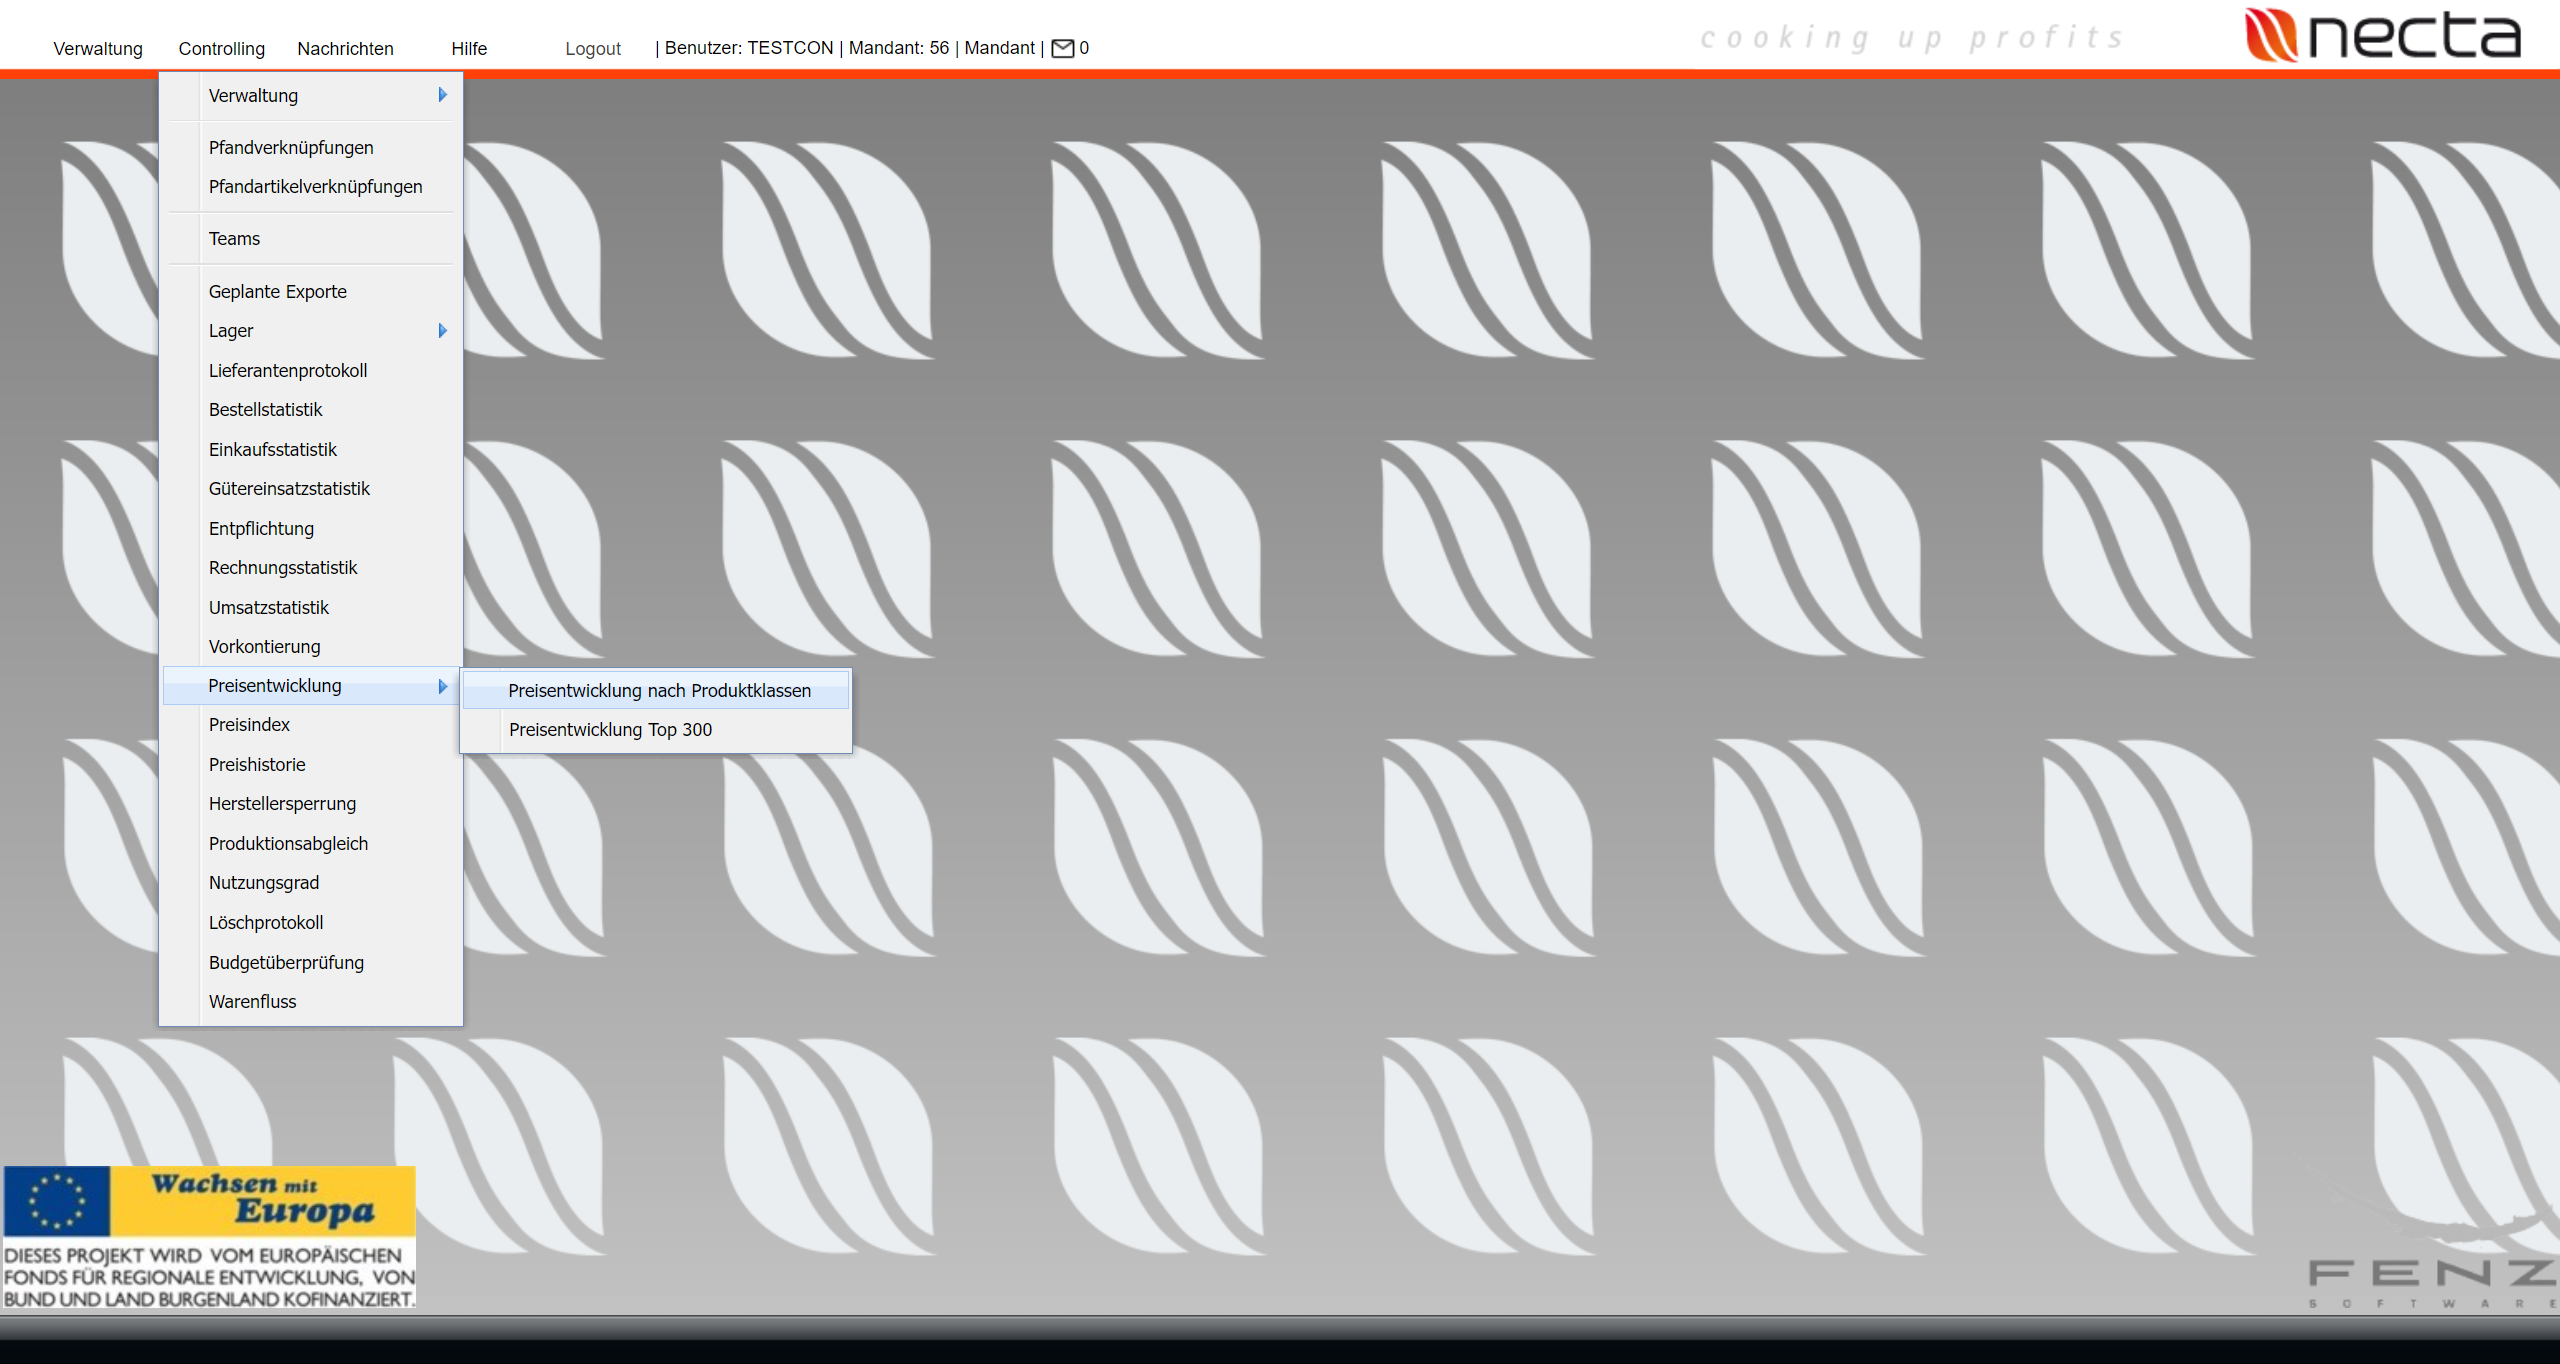Viewport: 2560px width, 1364px height.
Task: Click Warenfluss menu item
Action: [252, 1002]
